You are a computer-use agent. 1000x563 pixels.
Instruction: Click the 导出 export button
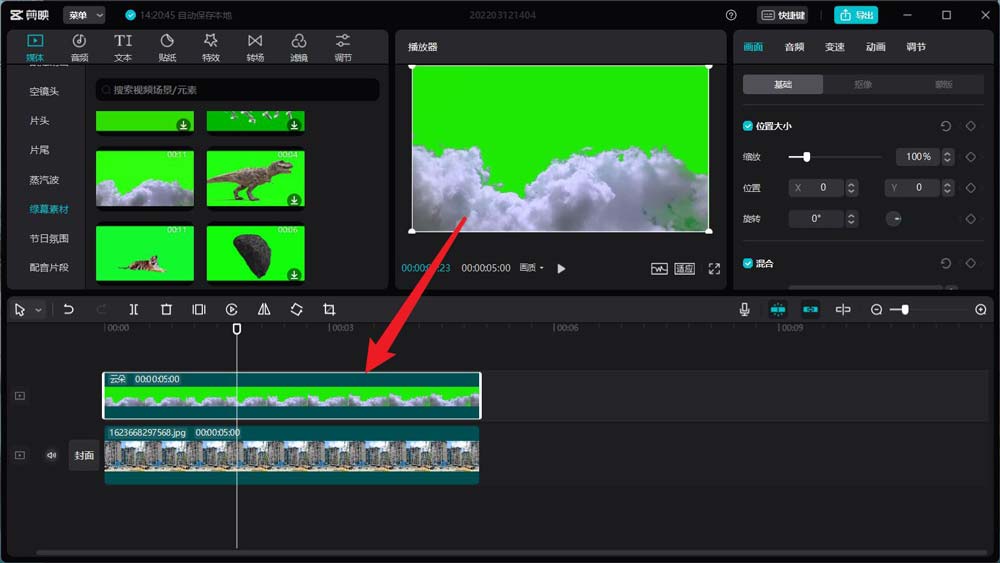click(x=856, y=15)
